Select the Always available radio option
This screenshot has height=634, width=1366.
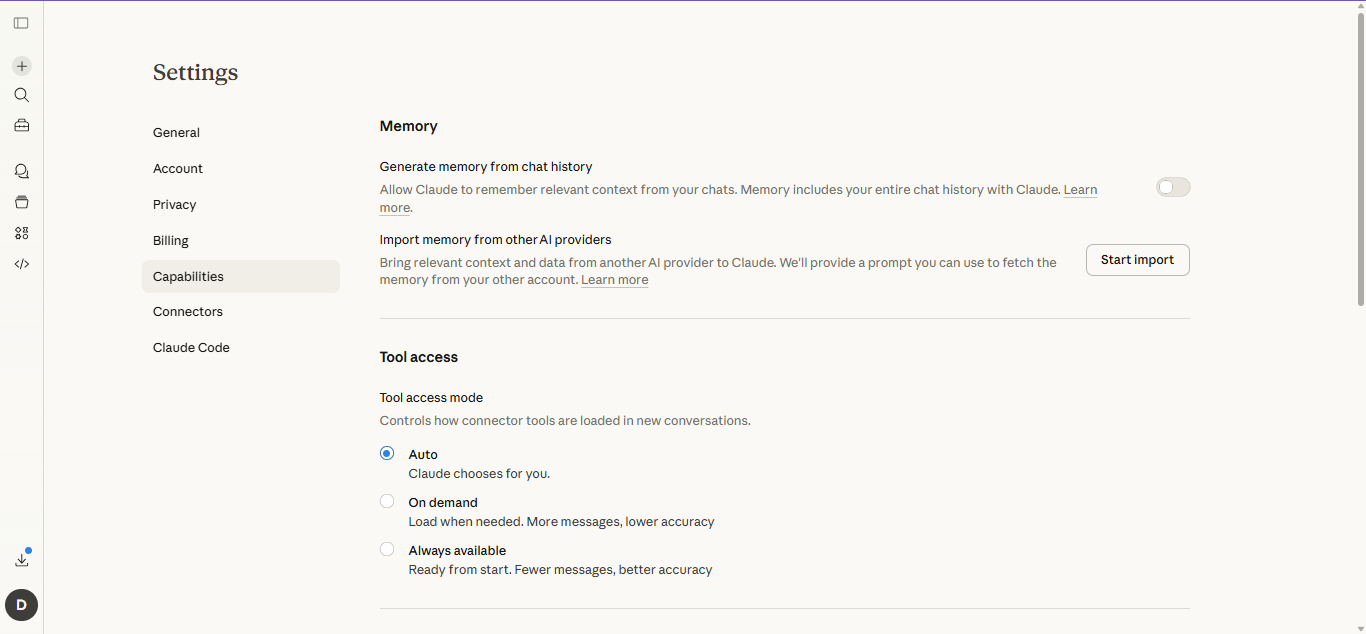tap(387, 549)
